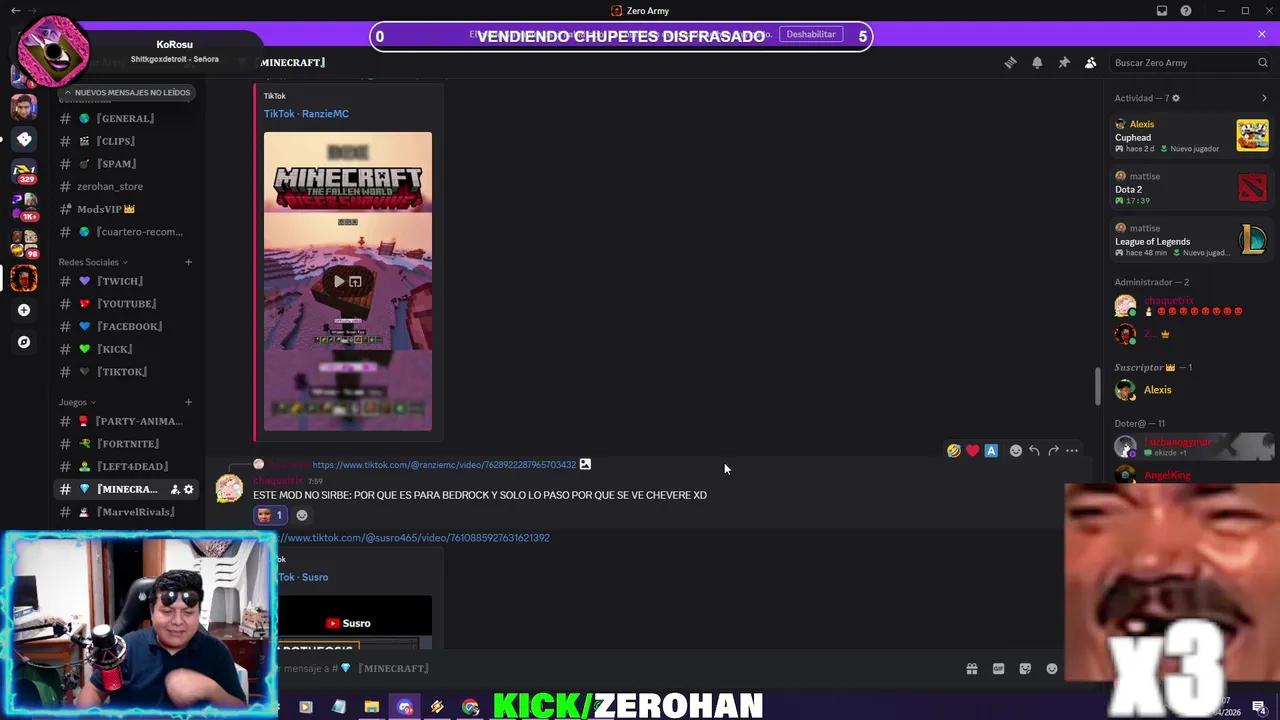Create channel in Juegos category
The height and width of the screenshot is (720, 1280).
(x=188, y=402)
